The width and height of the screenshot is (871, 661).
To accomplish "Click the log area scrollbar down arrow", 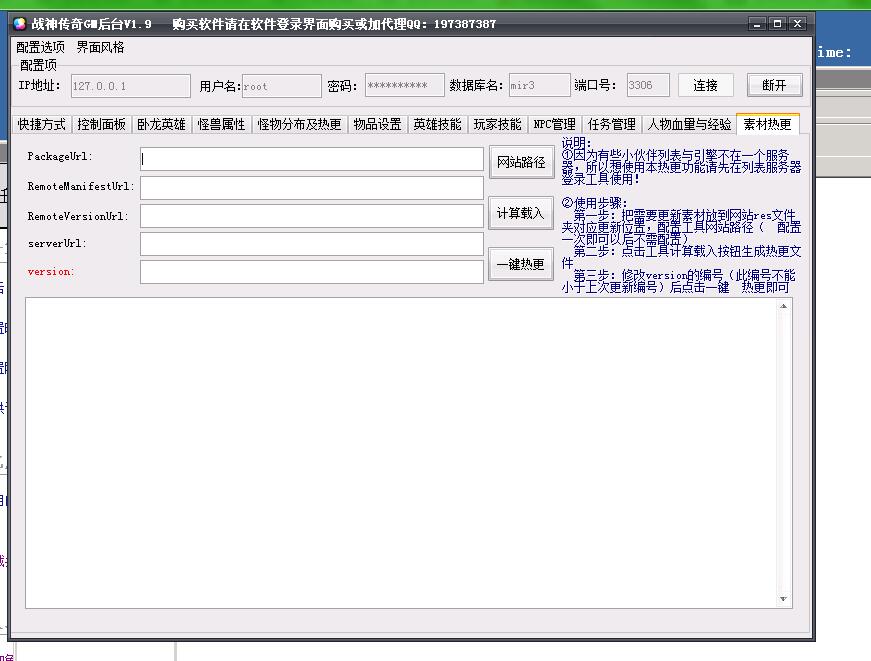I will [785, 599].
